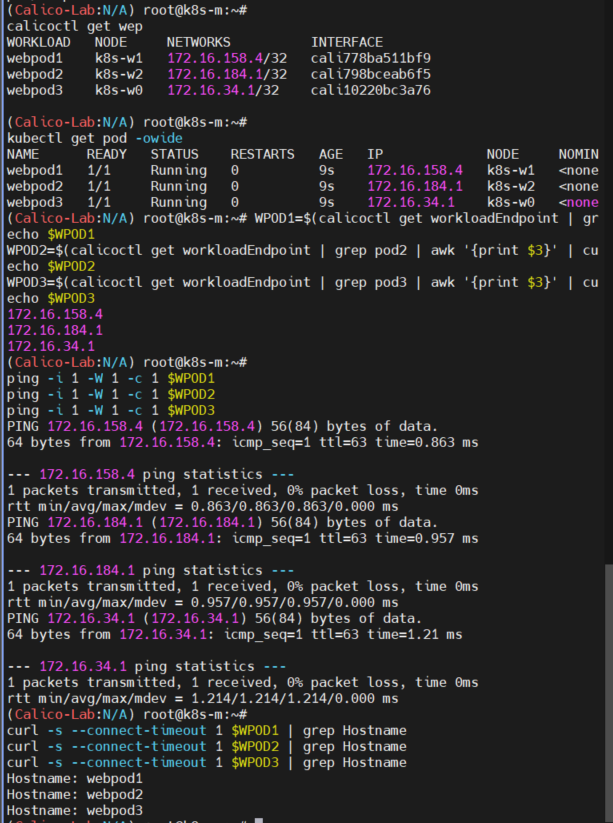Click IP 172.16.34.1 in the kubectl pod table
The image size is (613, 823).
point(411,202)
